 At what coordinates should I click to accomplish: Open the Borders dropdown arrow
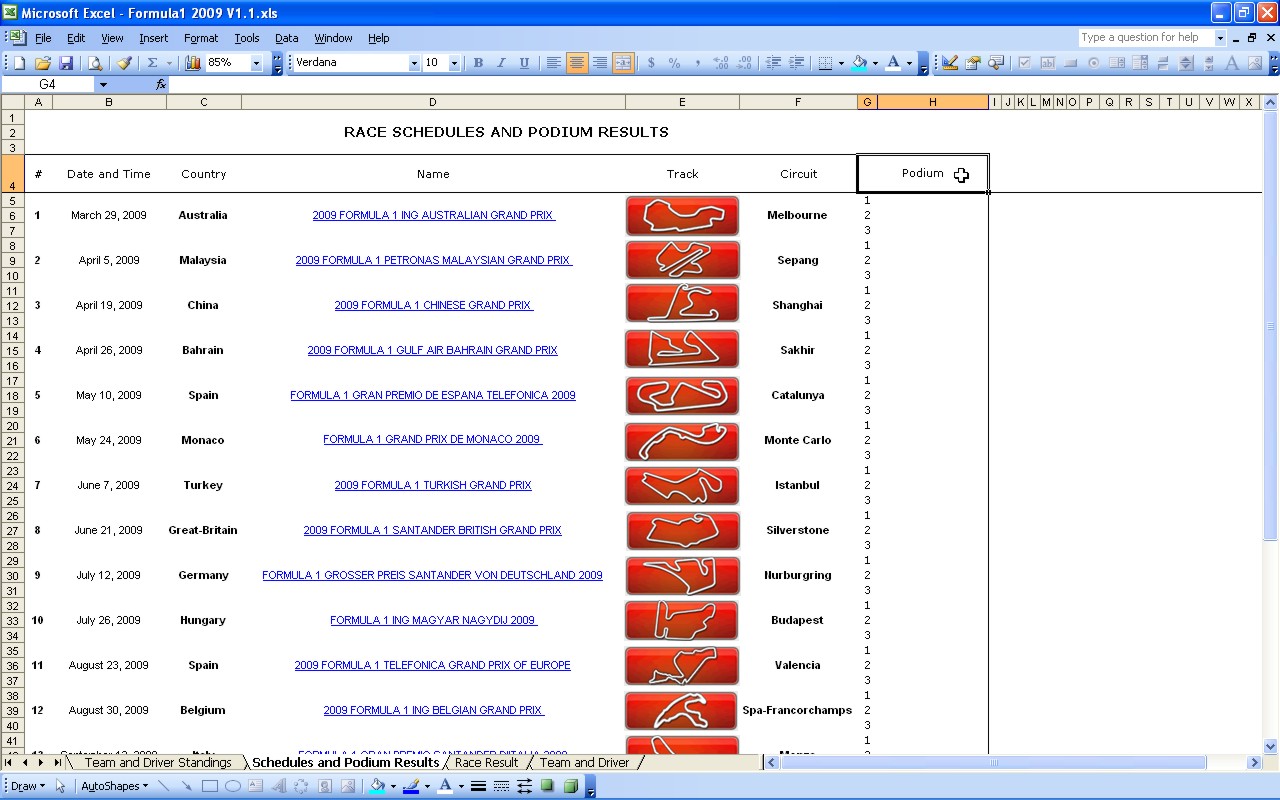coord(840,62)
